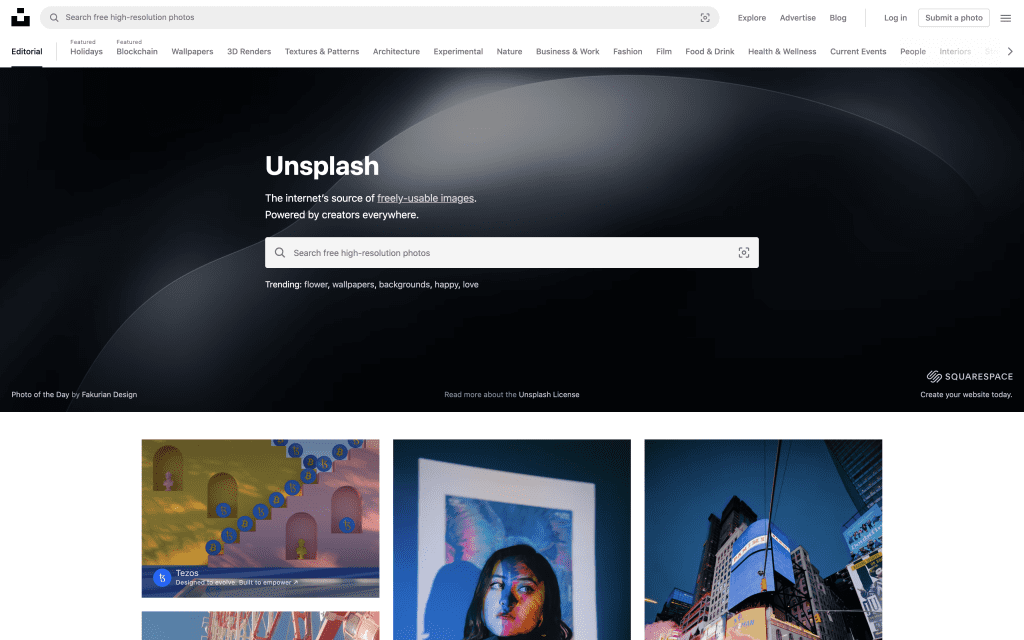Open the hamburger menu icon
This screenshot has width=1024, height=640.
1006,18
